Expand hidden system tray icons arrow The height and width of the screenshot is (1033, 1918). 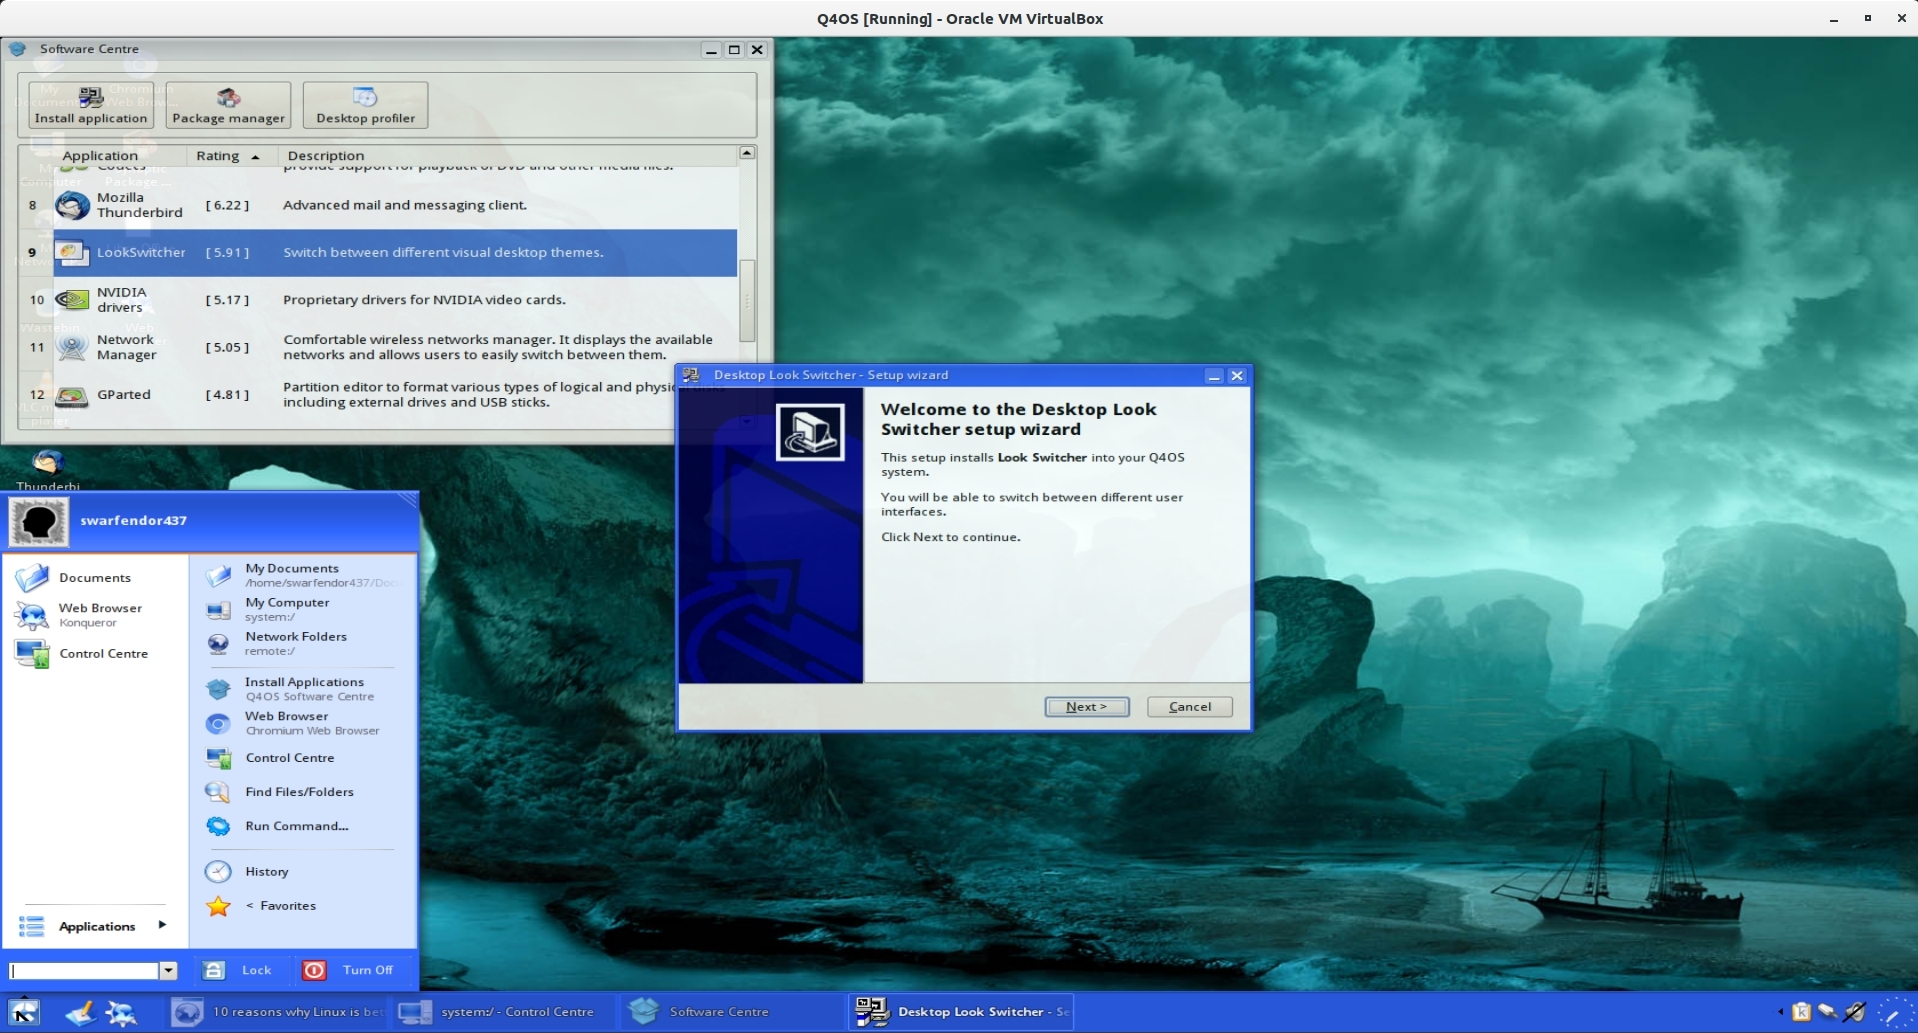1780,1012
